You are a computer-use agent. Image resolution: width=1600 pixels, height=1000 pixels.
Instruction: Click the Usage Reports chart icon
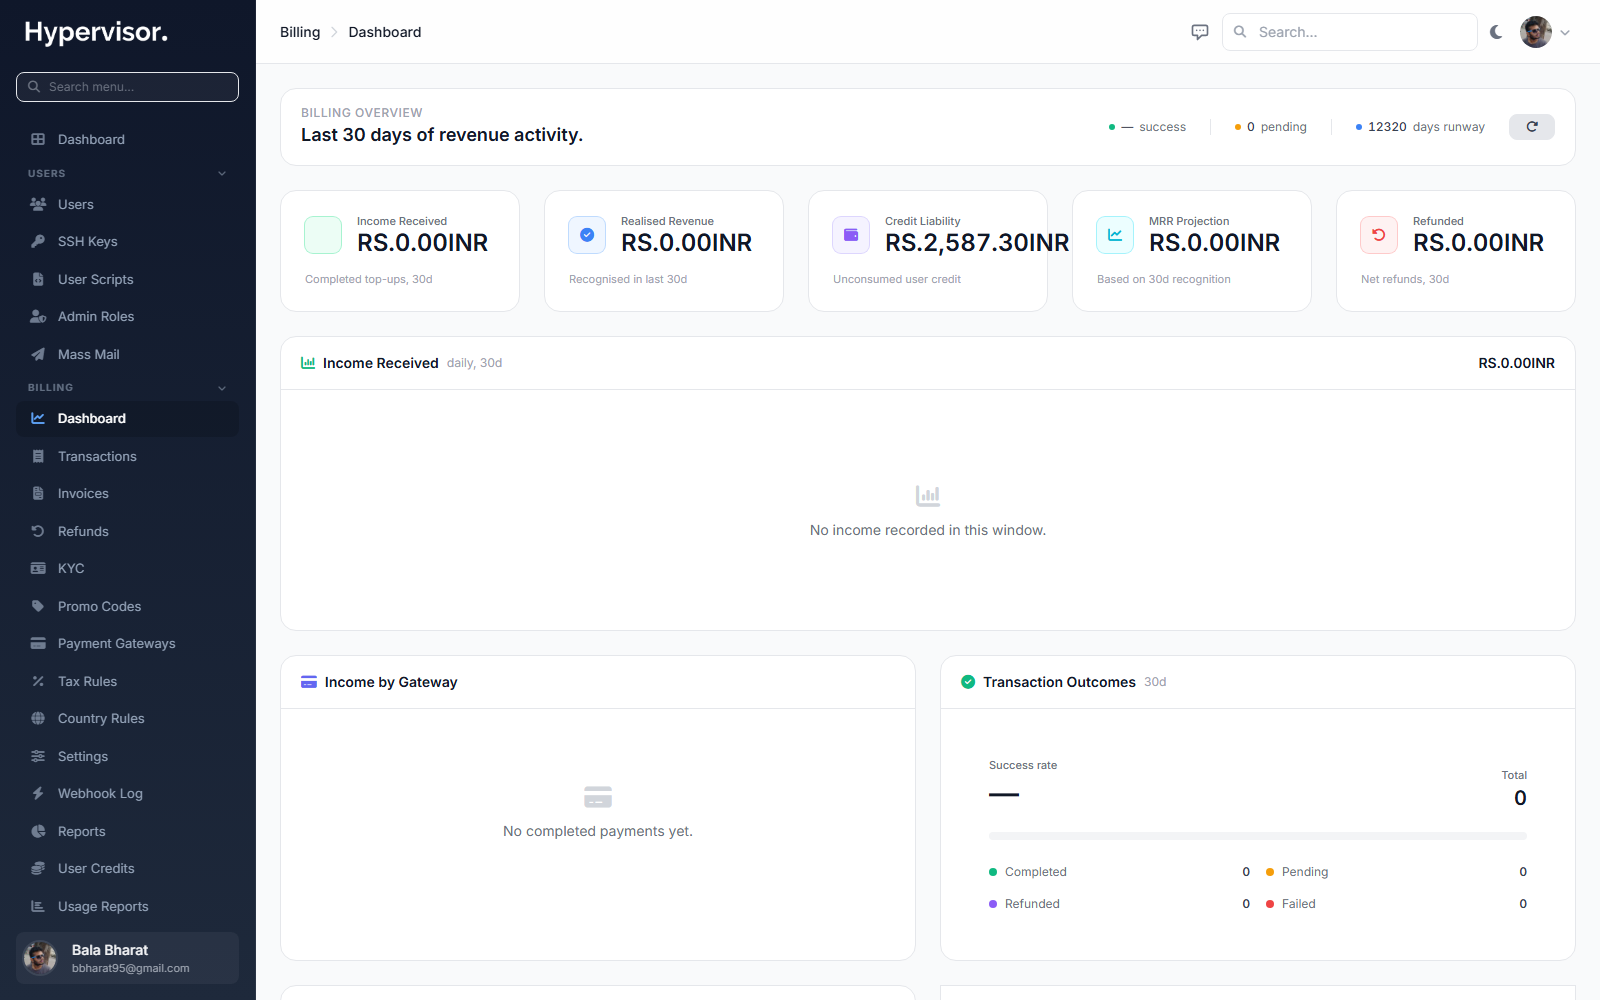[x=38, y=906]
